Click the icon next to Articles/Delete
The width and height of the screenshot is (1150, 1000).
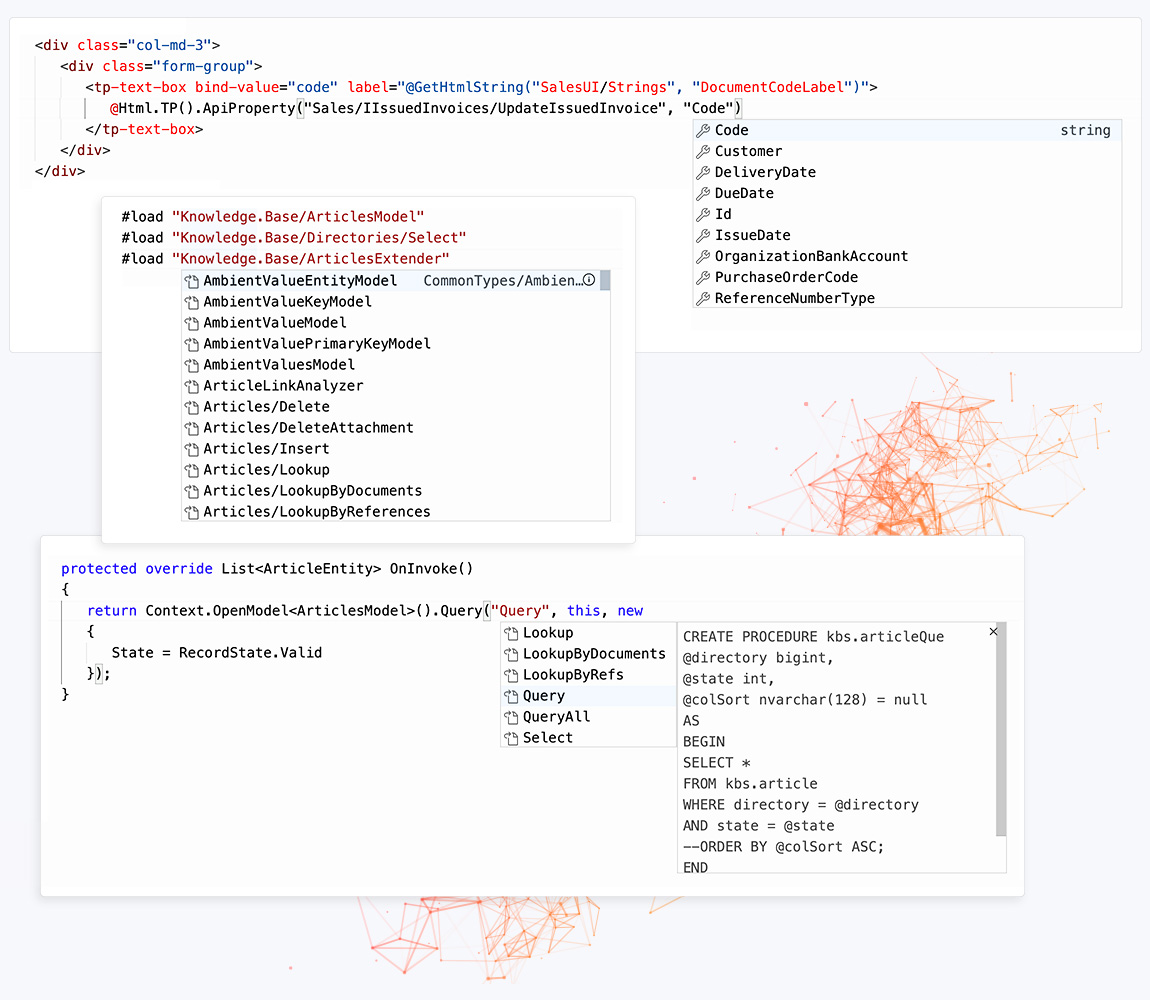[192, 407]
